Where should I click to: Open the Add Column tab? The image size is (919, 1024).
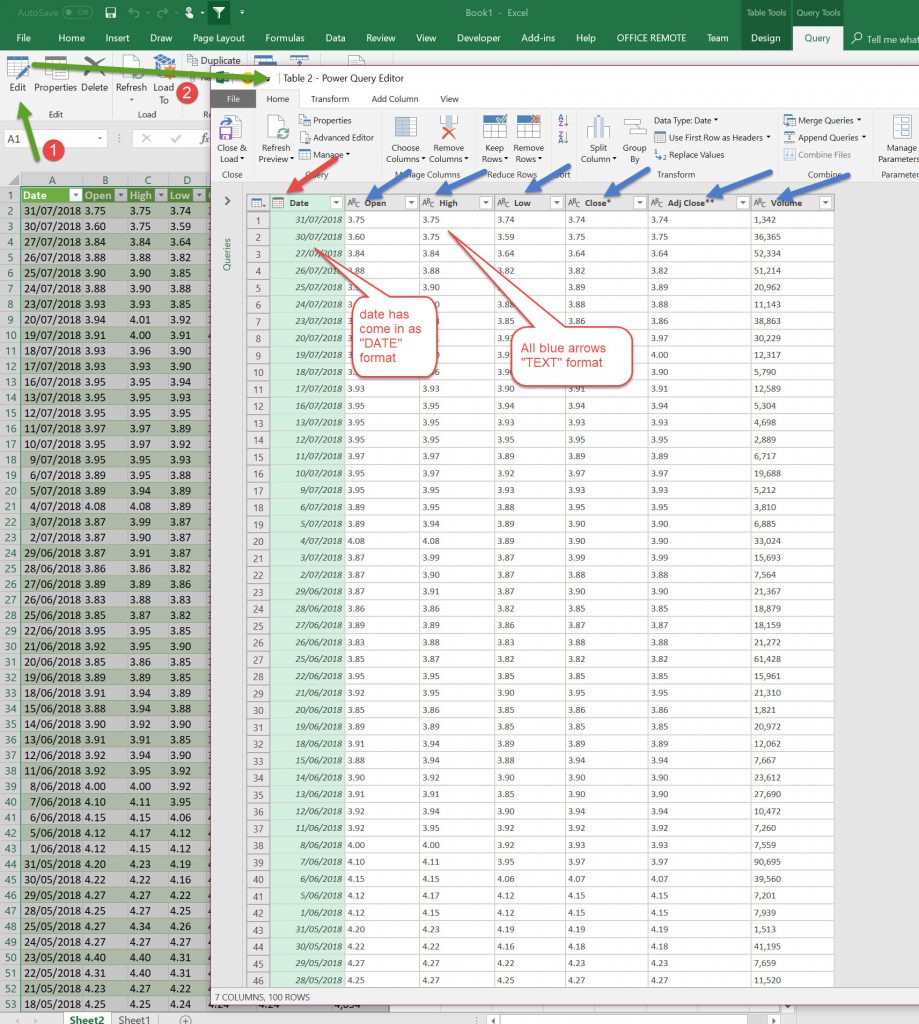coord(394,99)
